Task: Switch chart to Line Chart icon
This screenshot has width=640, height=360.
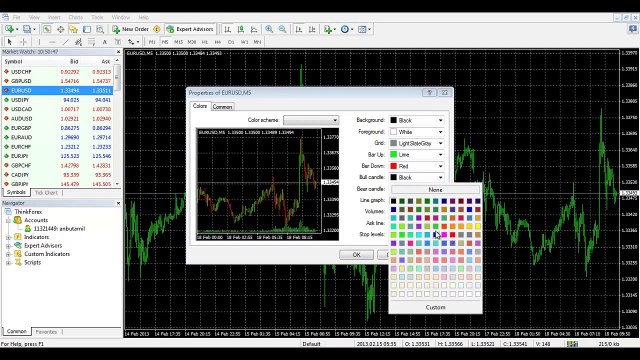Action: 254,29
